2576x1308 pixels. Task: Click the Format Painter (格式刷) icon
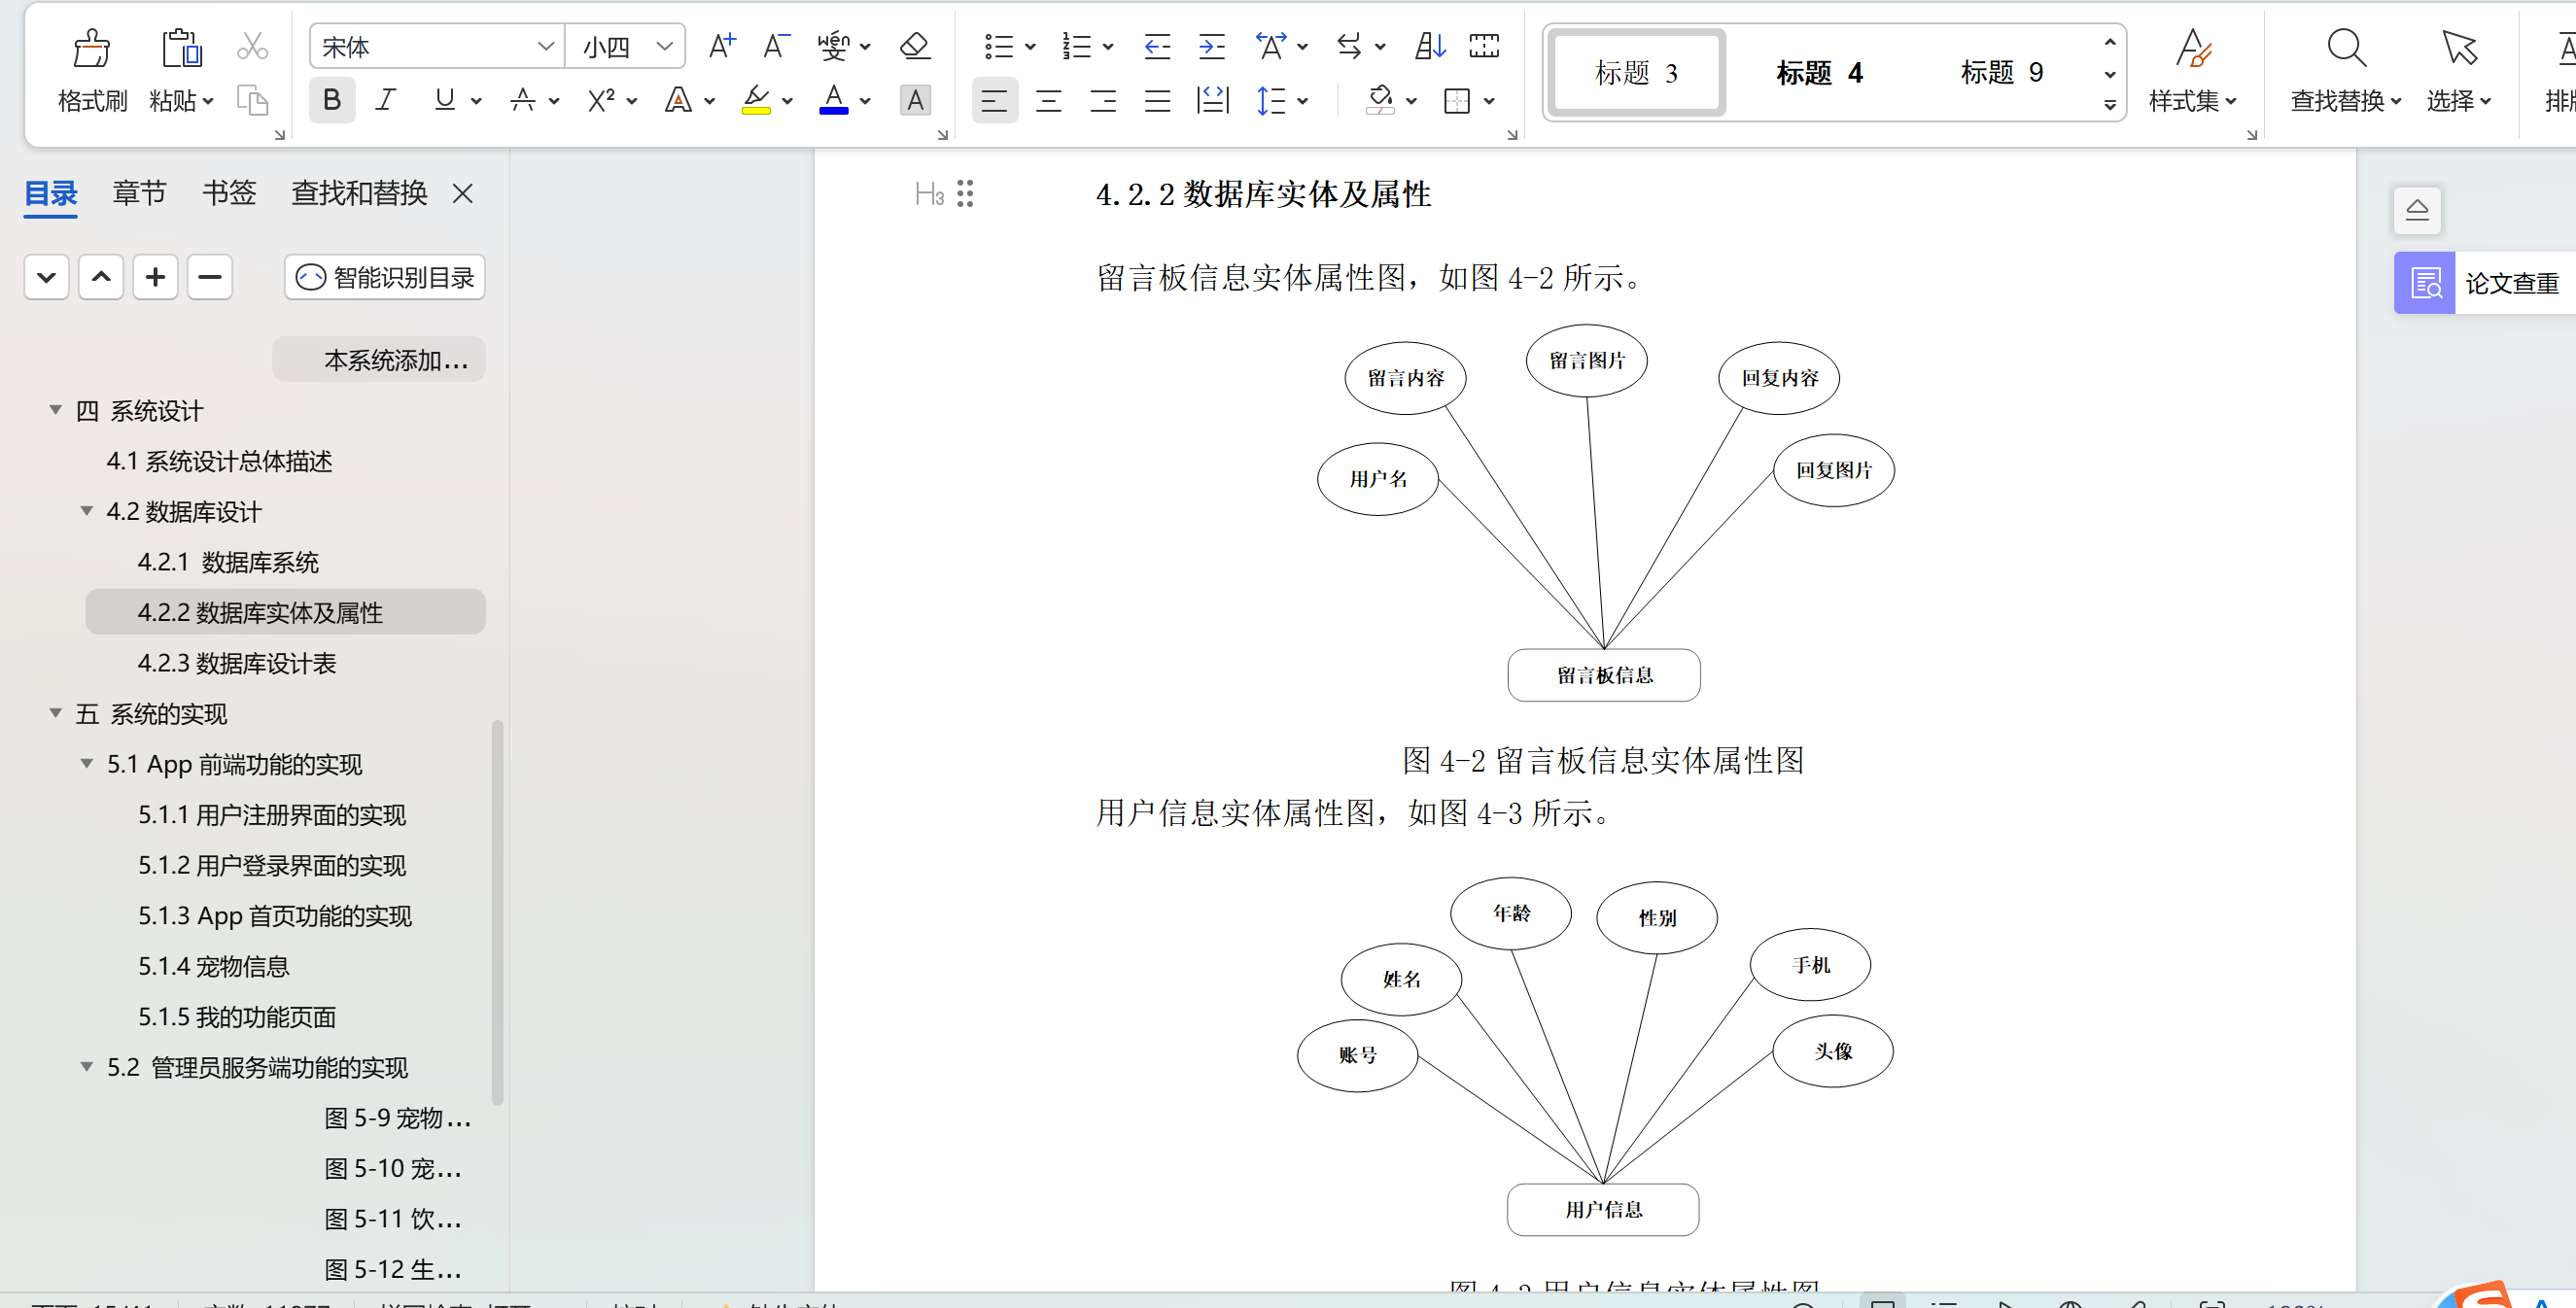tap(91, 48)
